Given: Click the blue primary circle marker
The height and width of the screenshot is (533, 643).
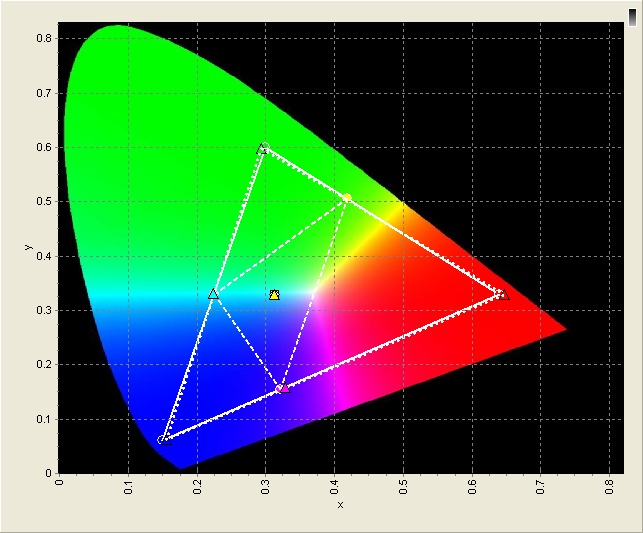Looking at the screenshot, I should (162, 439).
